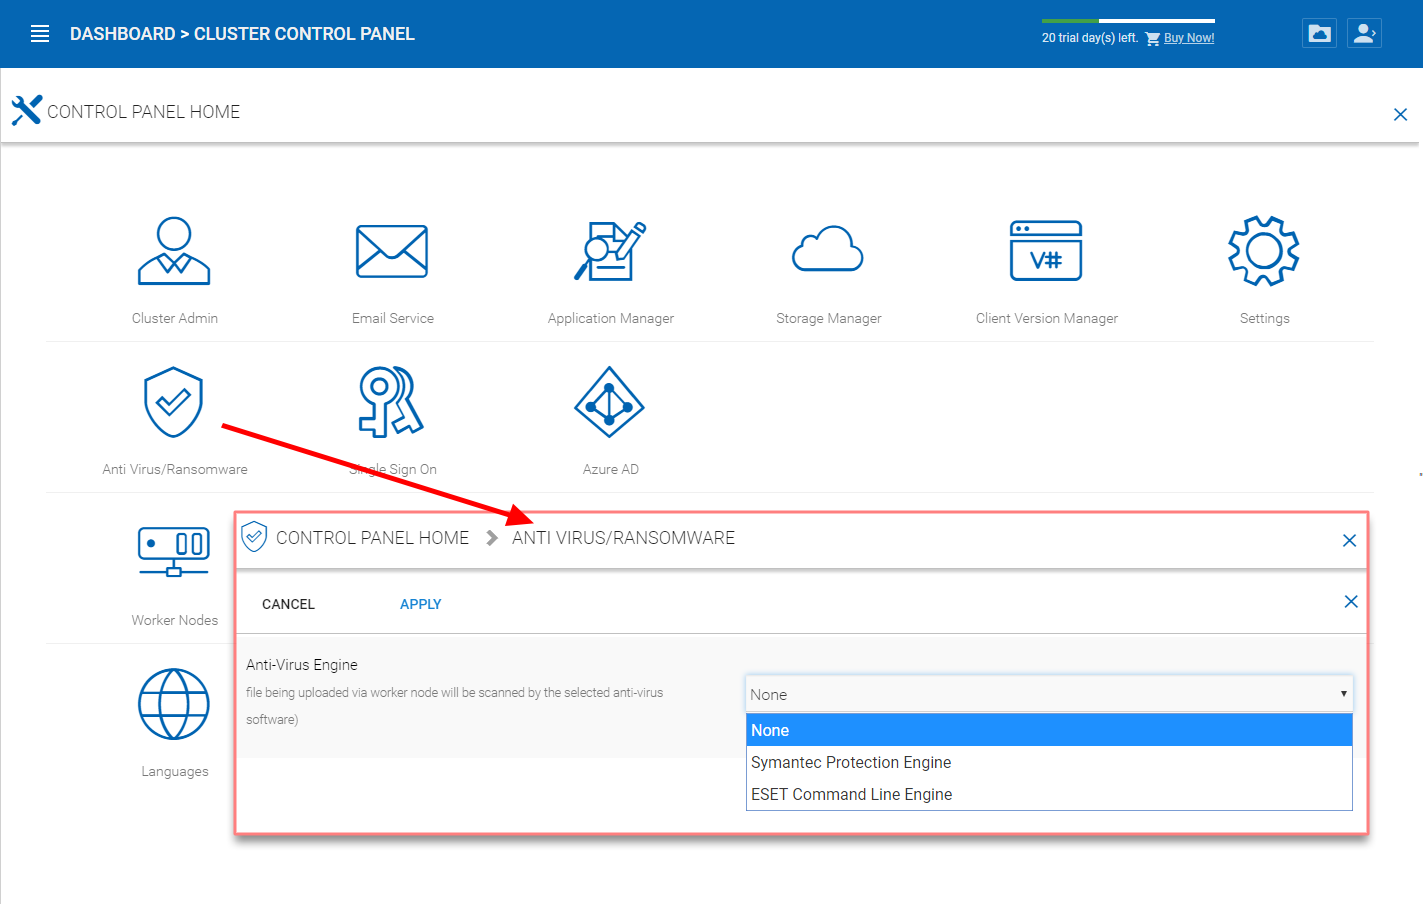Open the Azure AD icon
The height and width of the screenshot is (904, 1423).
tap(610, 402)
